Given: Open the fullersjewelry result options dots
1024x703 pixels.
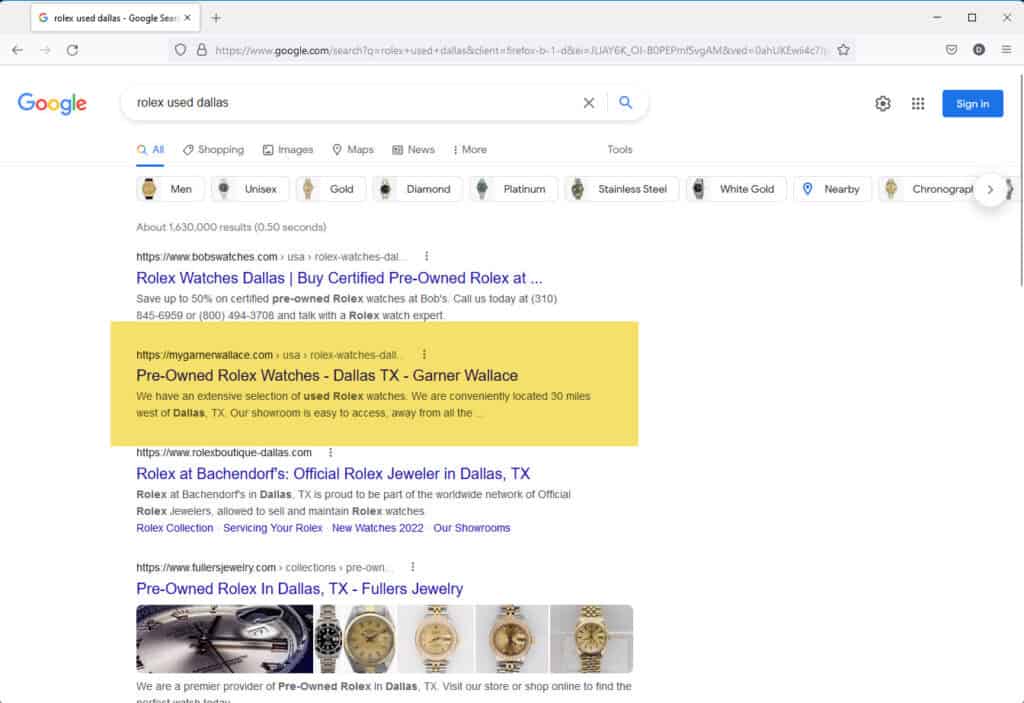Looking at the screenshot, I should coord(413,567).
